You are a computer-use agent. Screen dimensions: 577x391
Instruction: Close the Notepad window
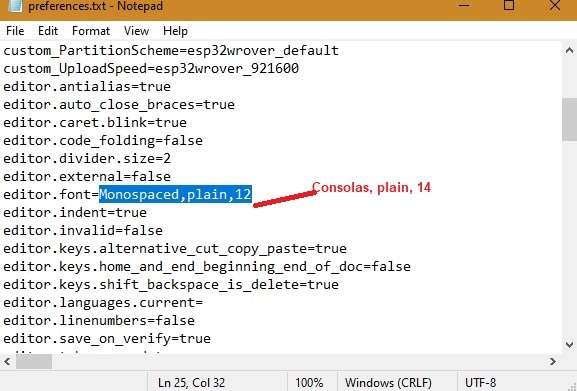(555, 5)
